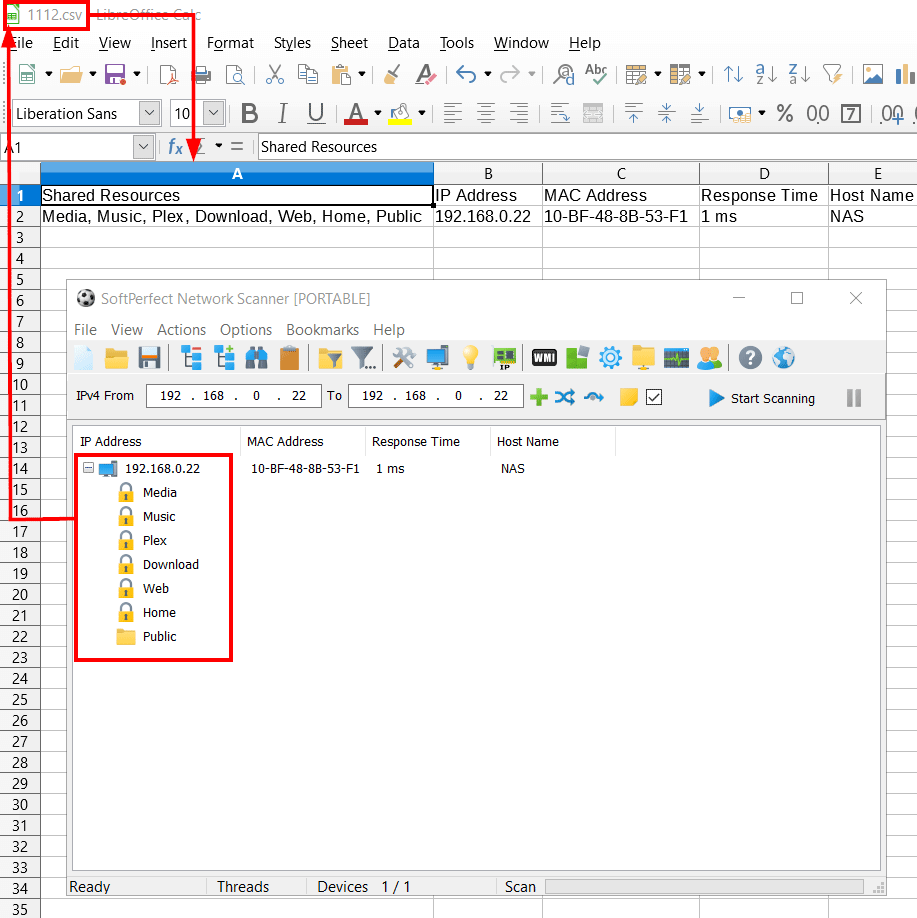Click the formula input line showing Shared Resources
917x918 pixels.
tap(587, 147)
